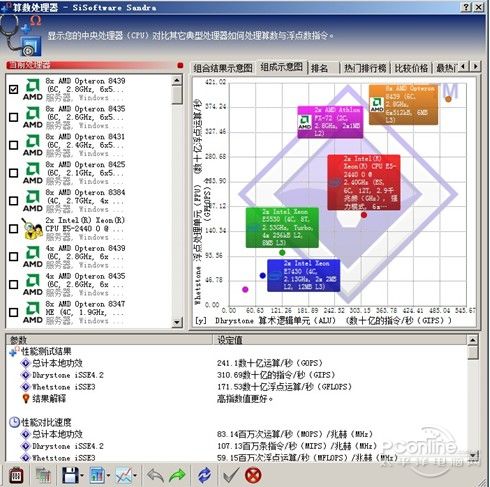Click the red cancel X icon

(x=253, y=475)
